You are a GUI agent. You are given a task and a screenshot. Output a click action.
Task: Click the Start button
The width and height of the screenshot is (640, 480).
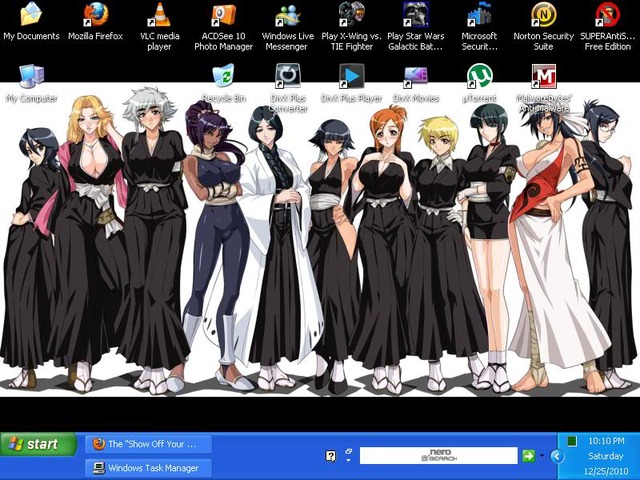click(x=38, y=444)
